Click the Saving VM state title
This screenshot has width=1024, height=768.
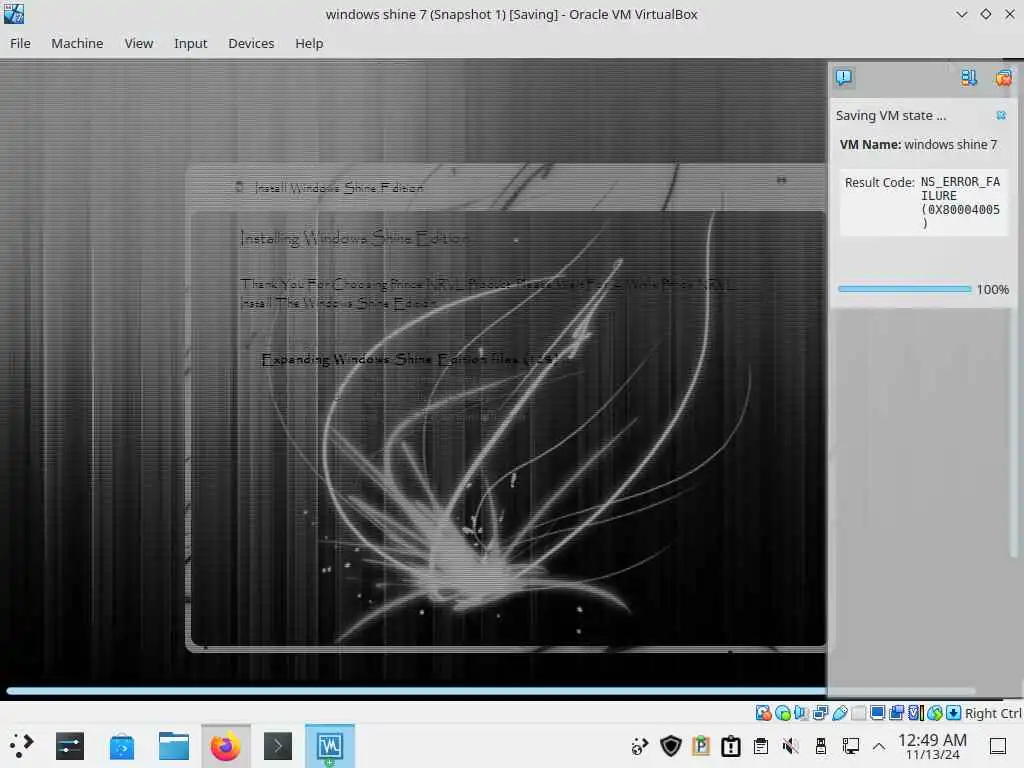pos(891,116)
